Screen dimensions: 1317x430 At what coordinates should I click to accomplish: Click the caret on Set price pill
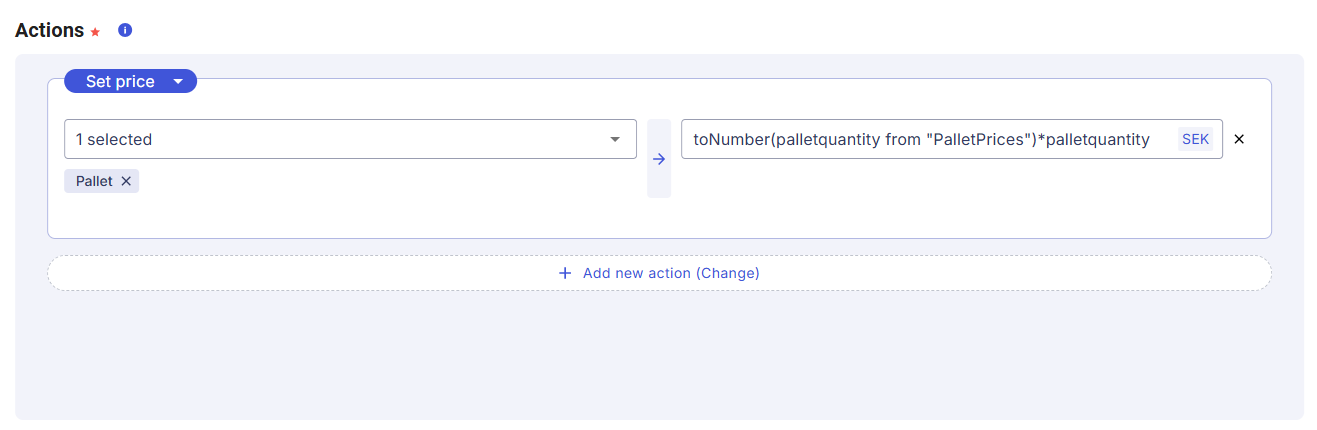point(178,82)
